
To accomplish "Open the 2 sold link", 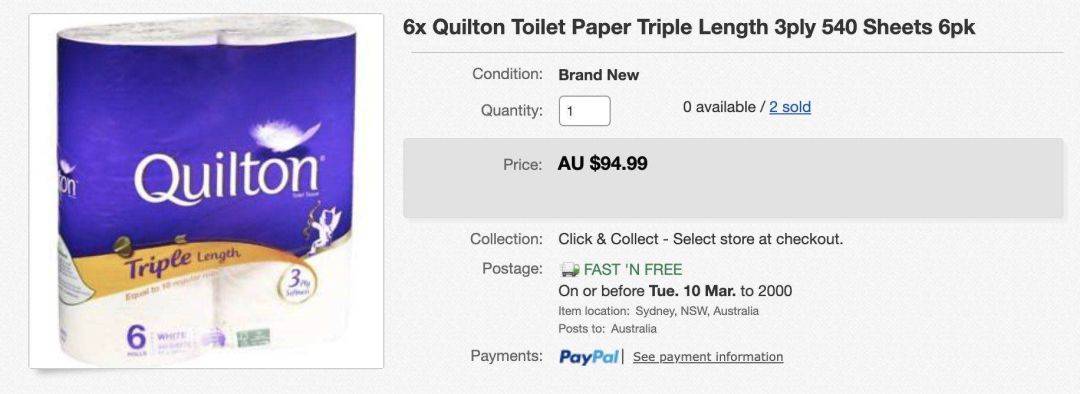I will tap(790, 107).
